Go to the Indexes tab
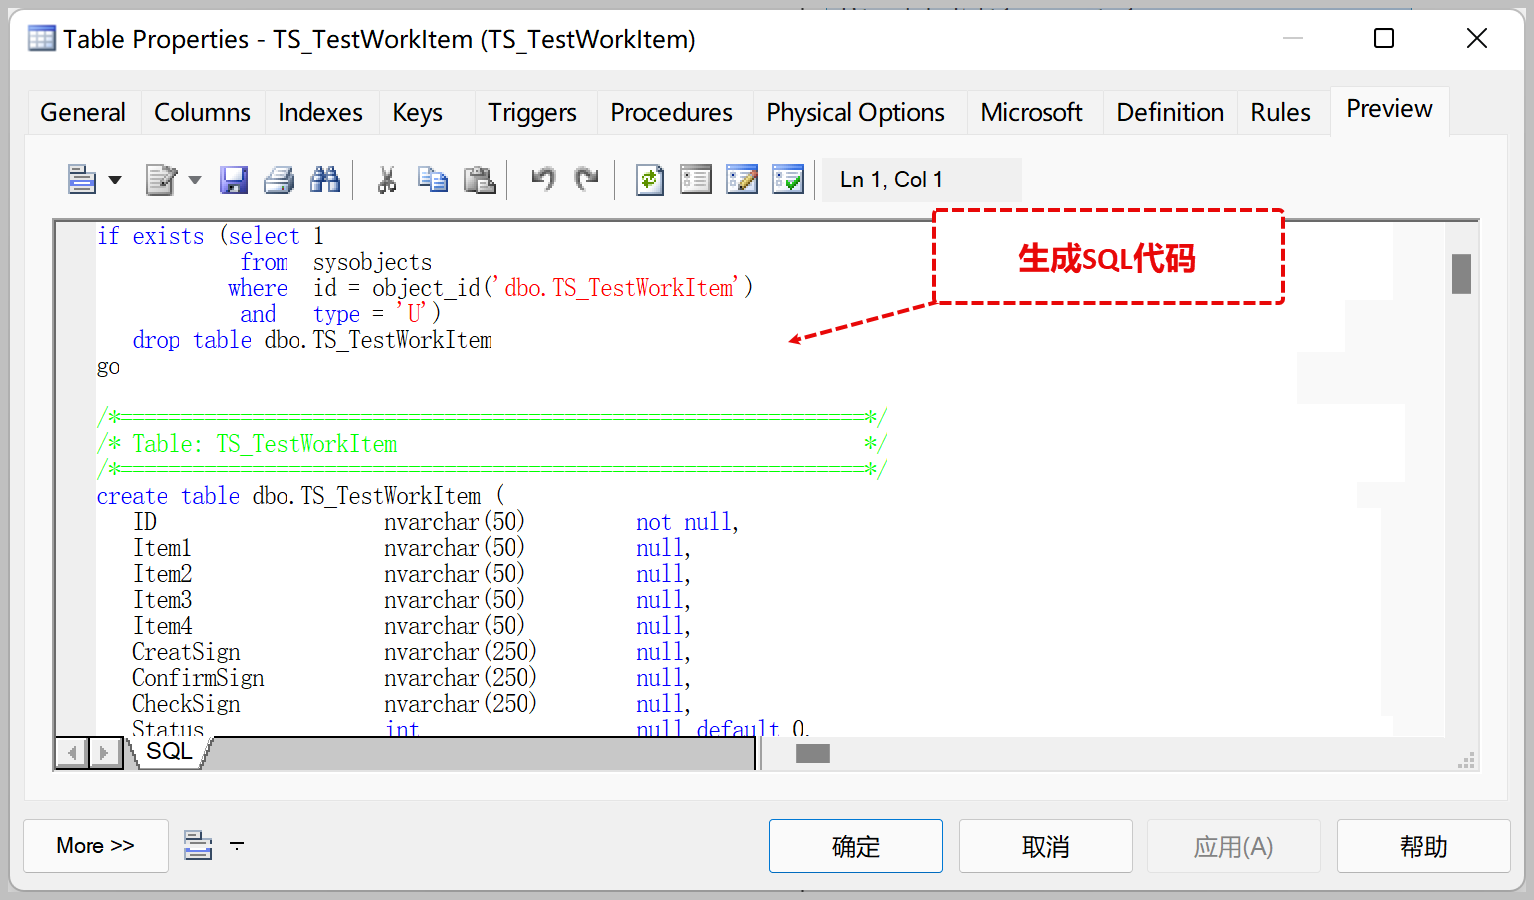 pyautogui.click(x=320, y=112)
